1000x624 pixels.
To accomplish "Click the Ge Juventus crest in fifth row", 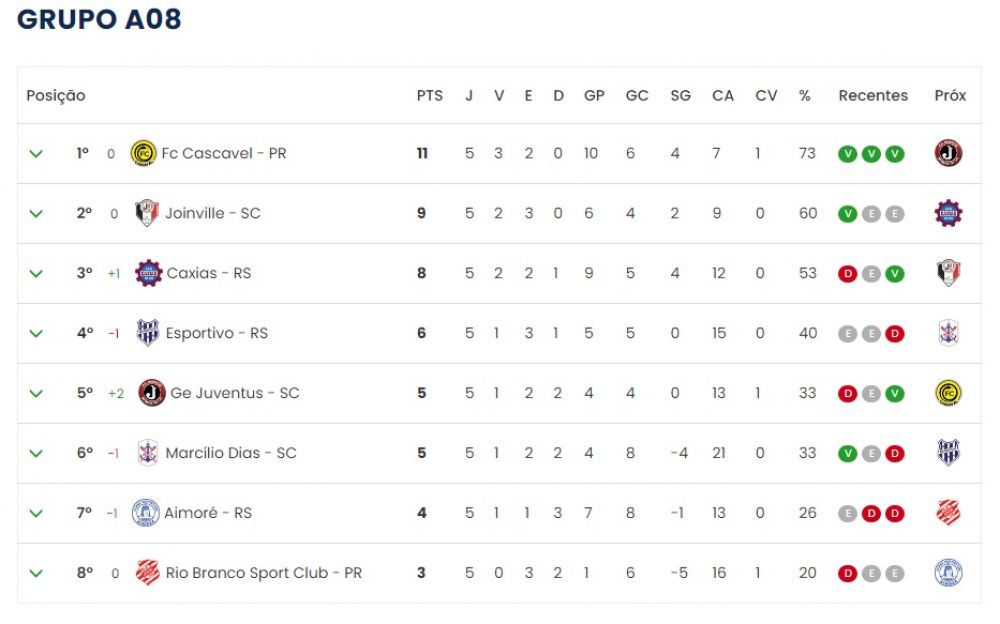I will click(152, 393).
